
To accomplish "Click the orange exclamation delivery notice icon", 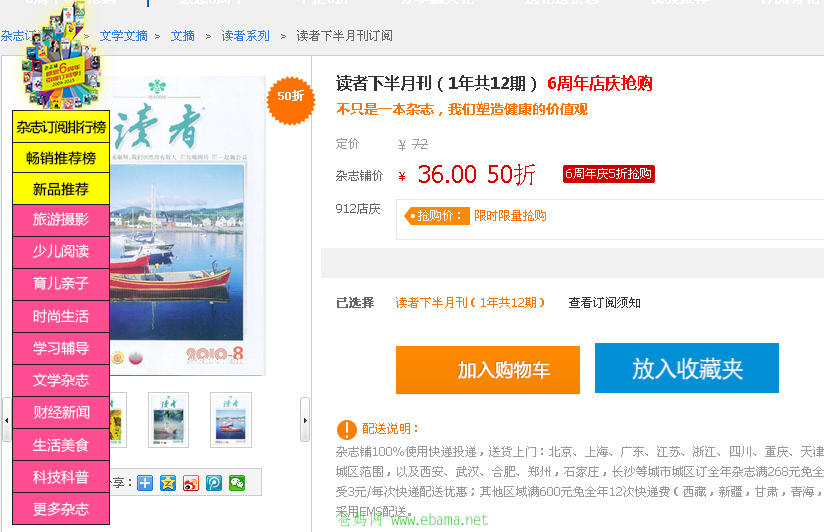I will point(346,429).
